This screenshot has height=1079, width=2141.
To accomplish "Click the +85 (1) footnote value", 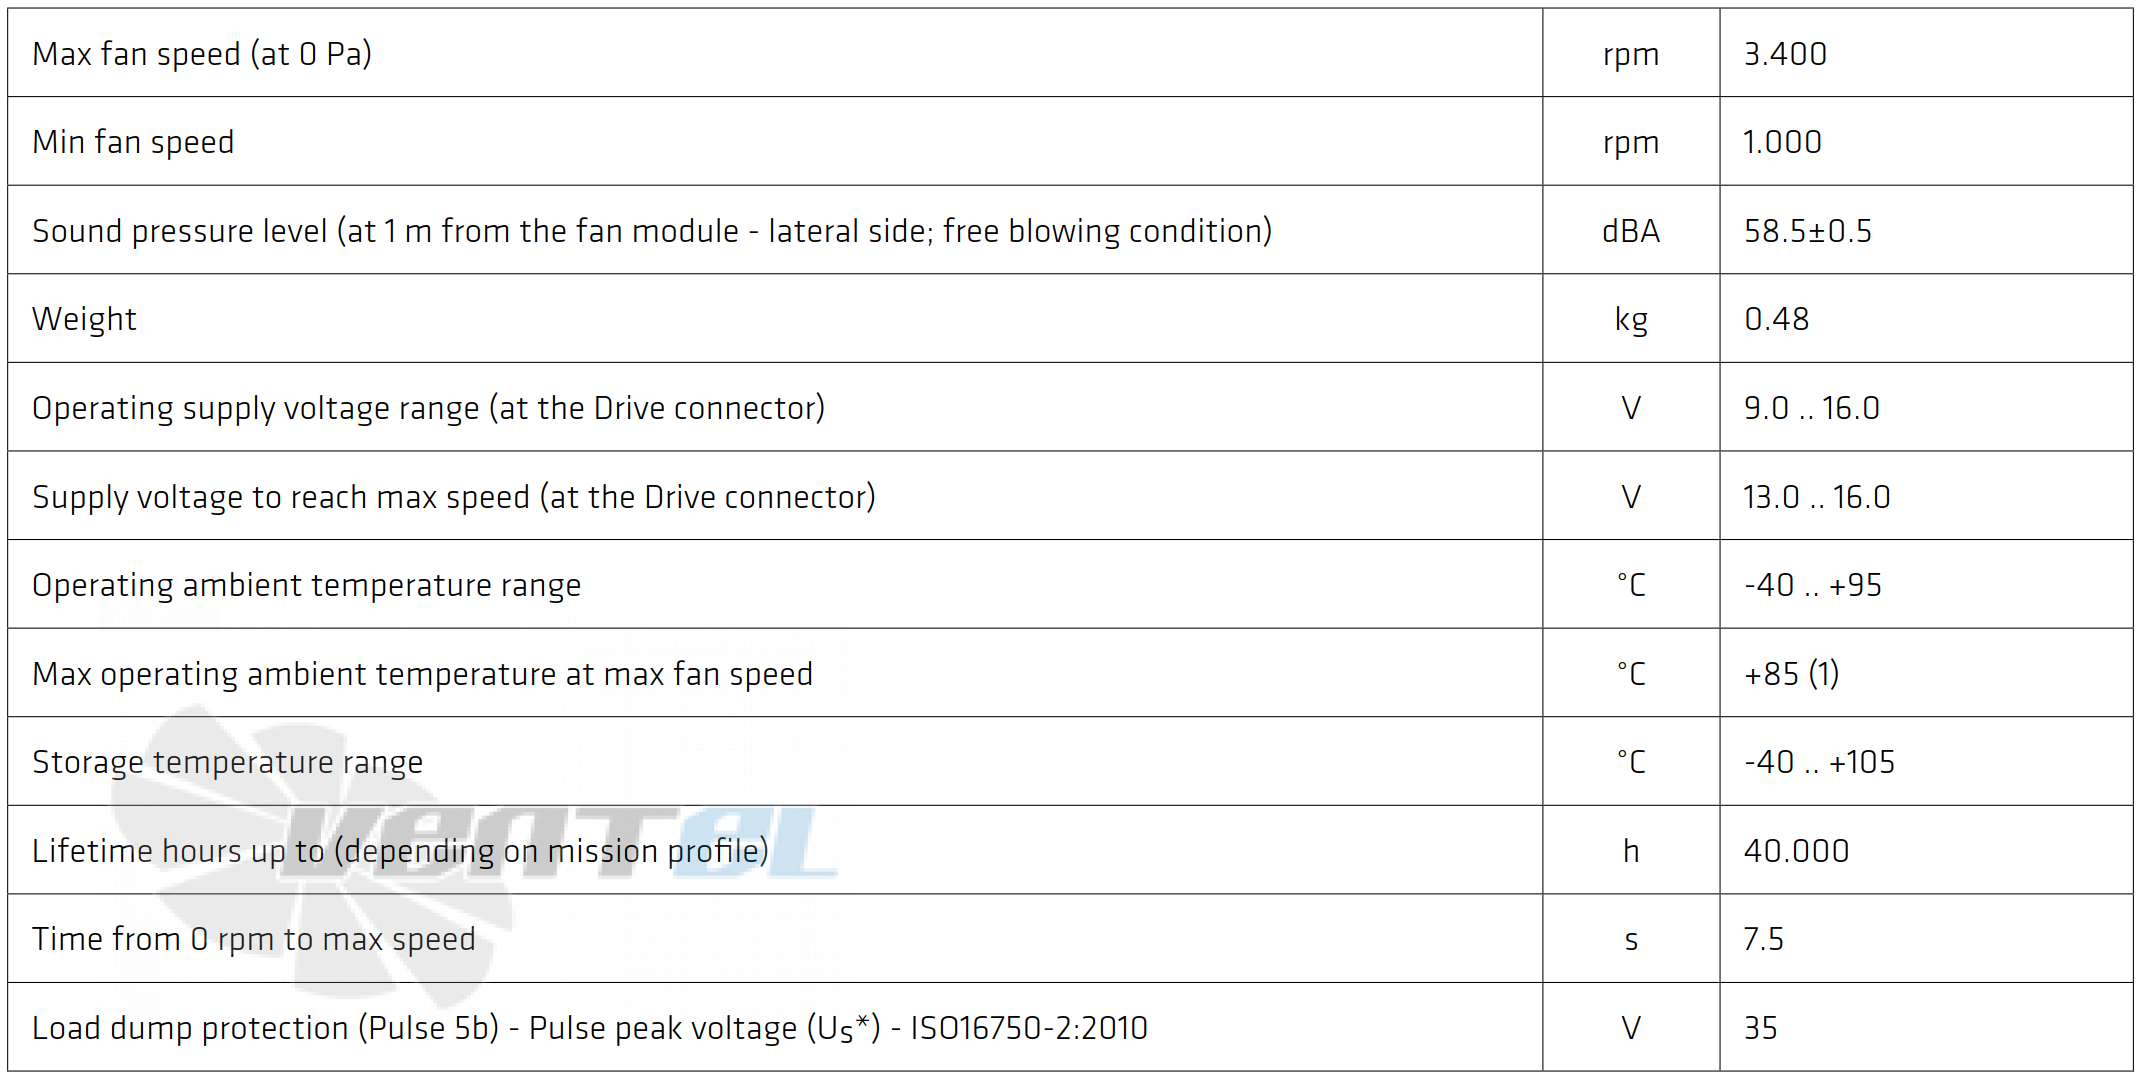I will [1792, 674].
